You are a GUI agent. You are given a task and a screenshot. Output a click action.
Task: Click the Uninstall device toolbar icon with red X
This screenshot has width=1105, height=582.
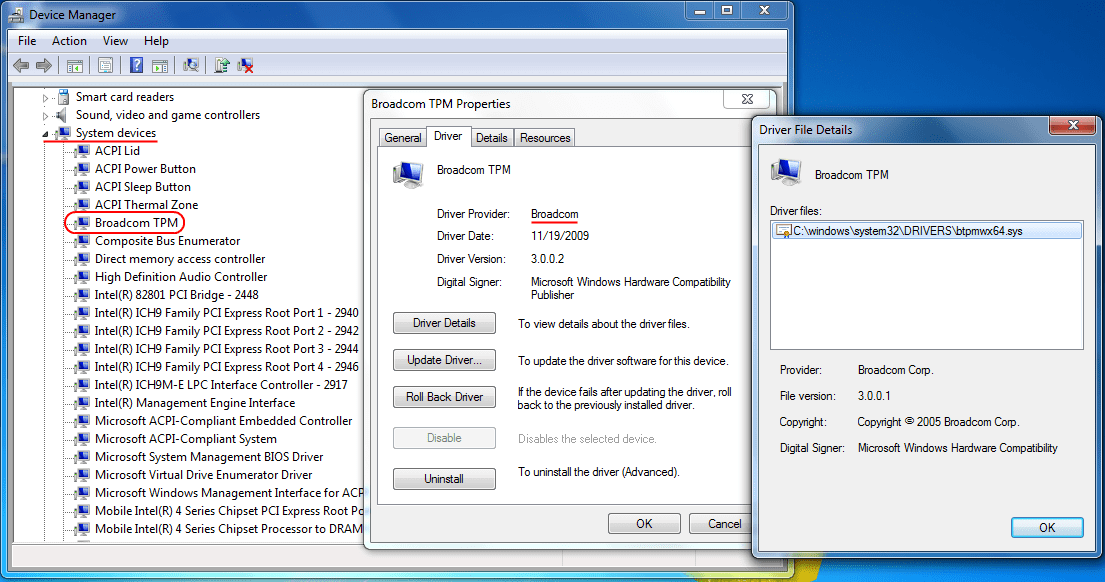coord(245,66)
